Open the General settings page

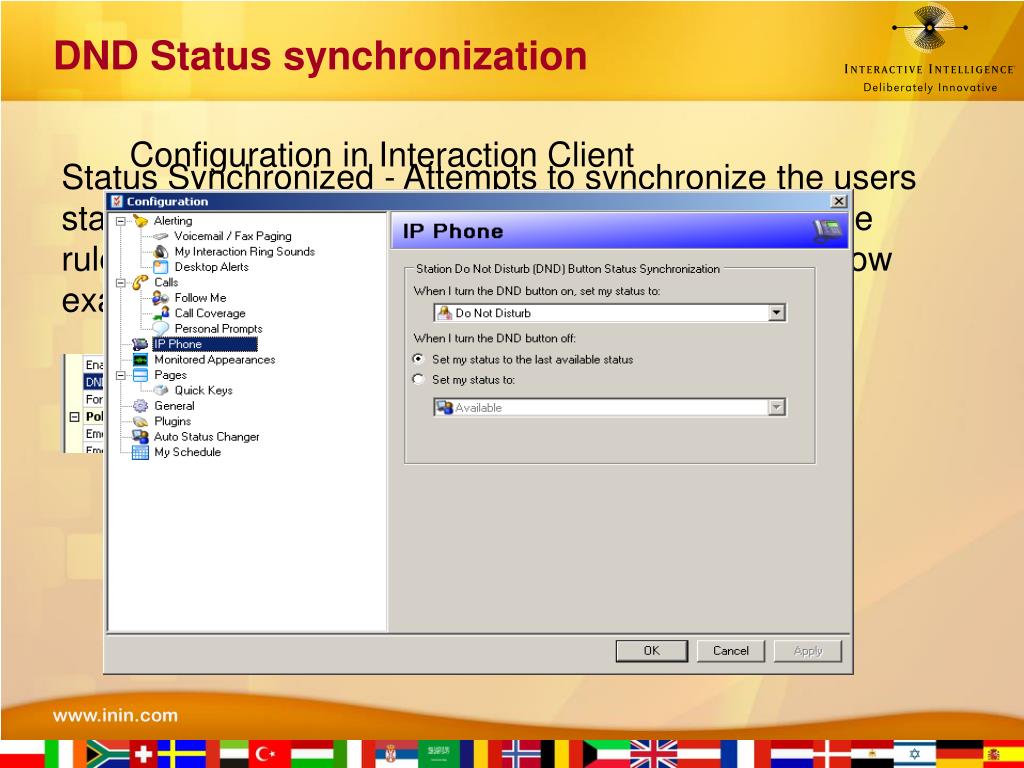click(x=174, y=406)
